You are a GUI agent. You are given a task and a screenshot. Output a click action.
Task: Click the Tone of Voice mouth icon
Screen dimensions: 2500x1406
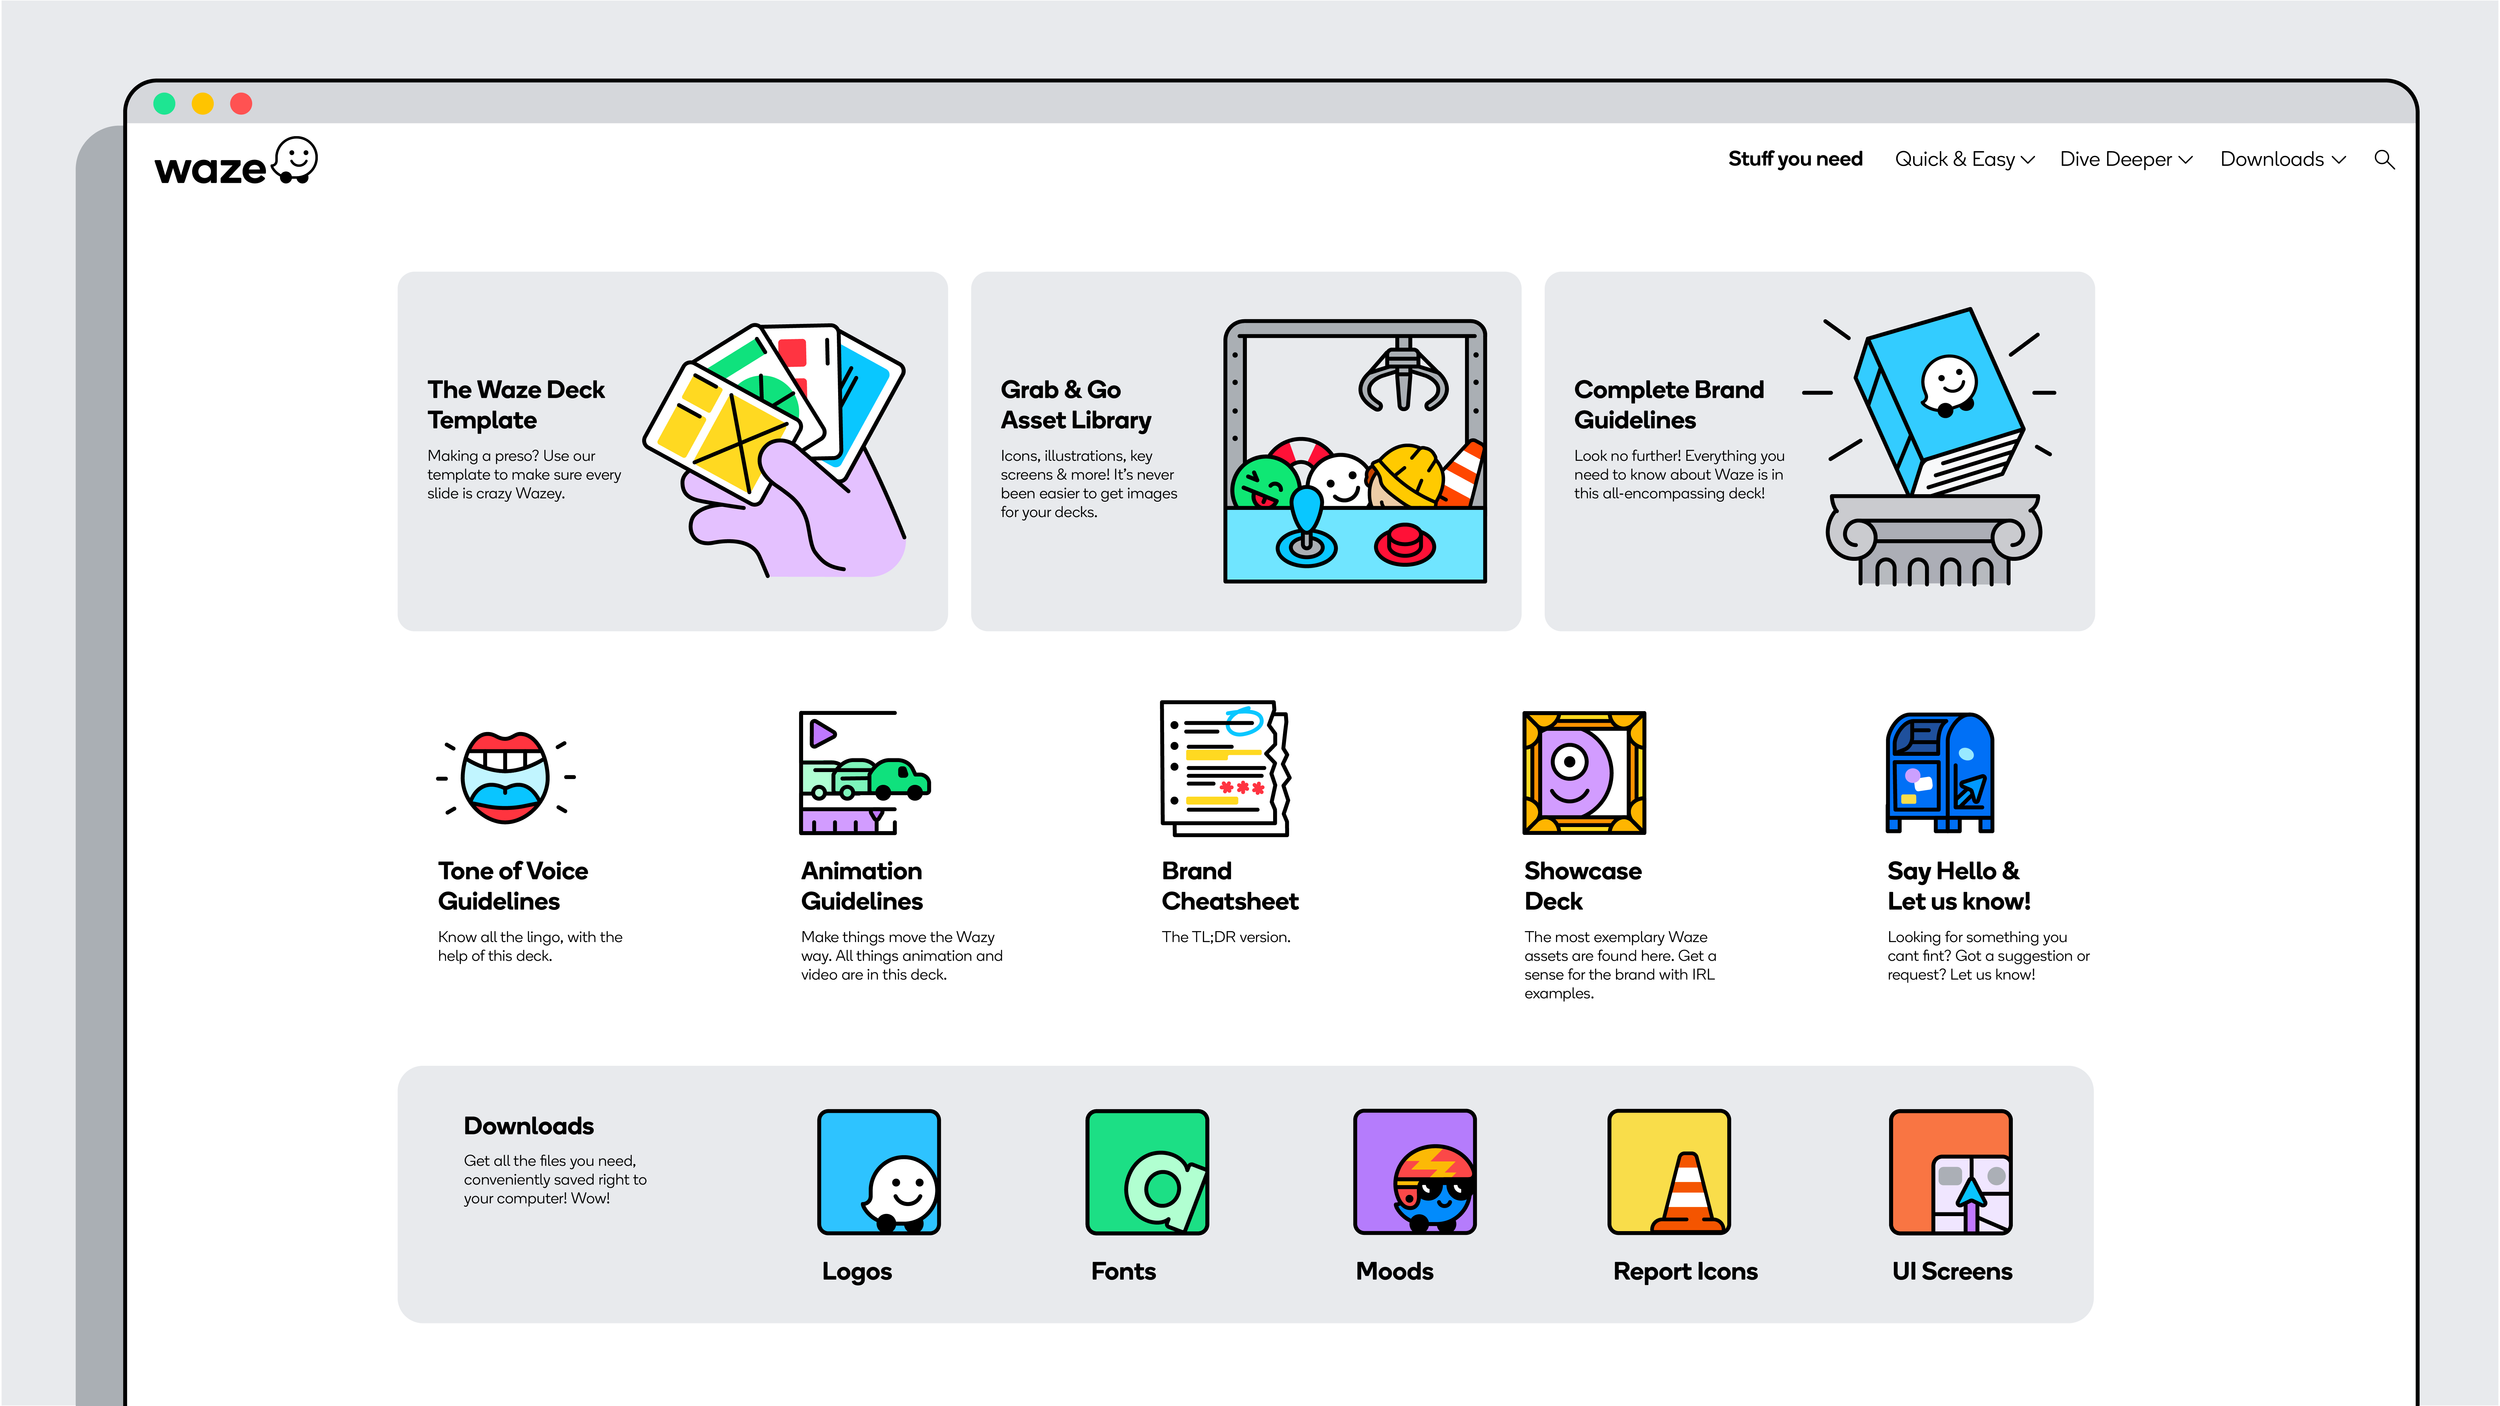pyautogui.click(x=506, y=777)
